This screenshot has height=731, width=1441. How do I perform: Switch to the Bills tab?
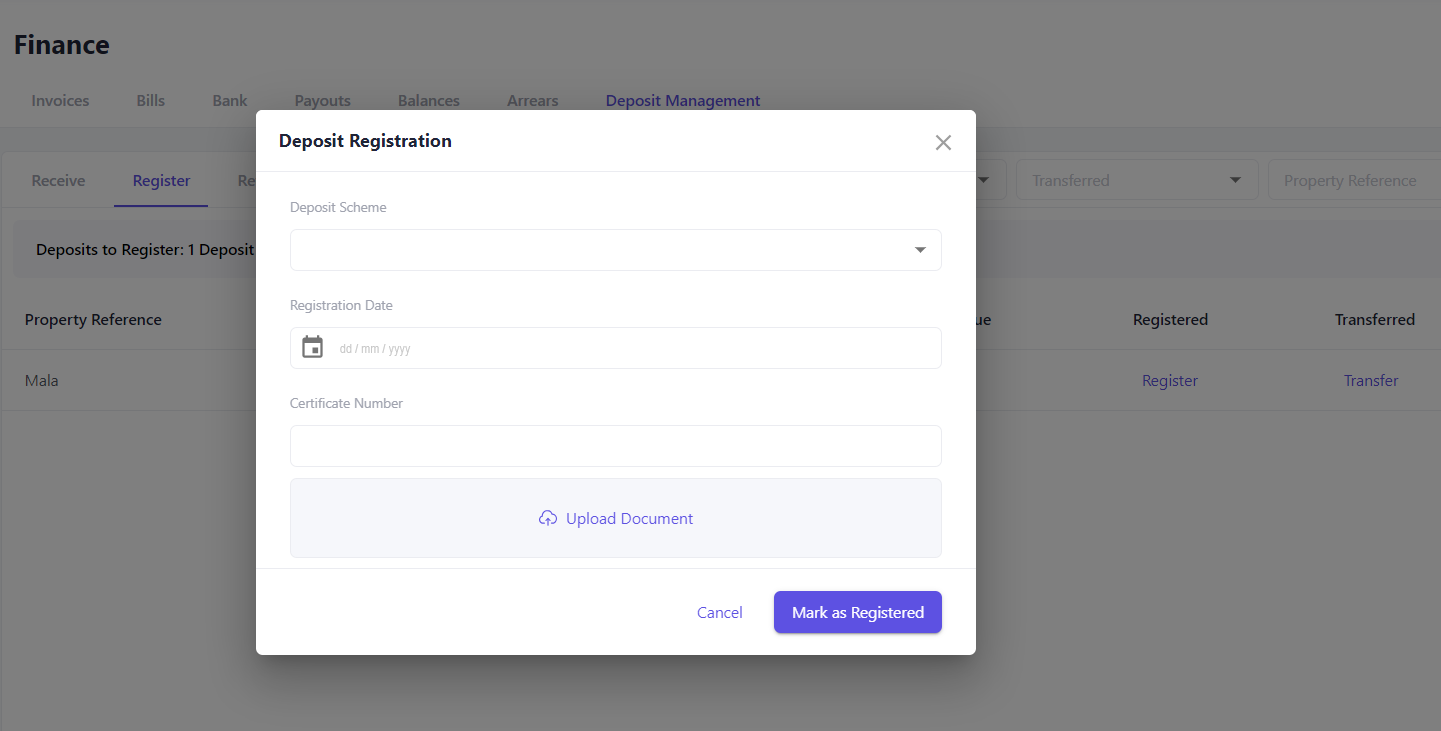click(150, 100)
